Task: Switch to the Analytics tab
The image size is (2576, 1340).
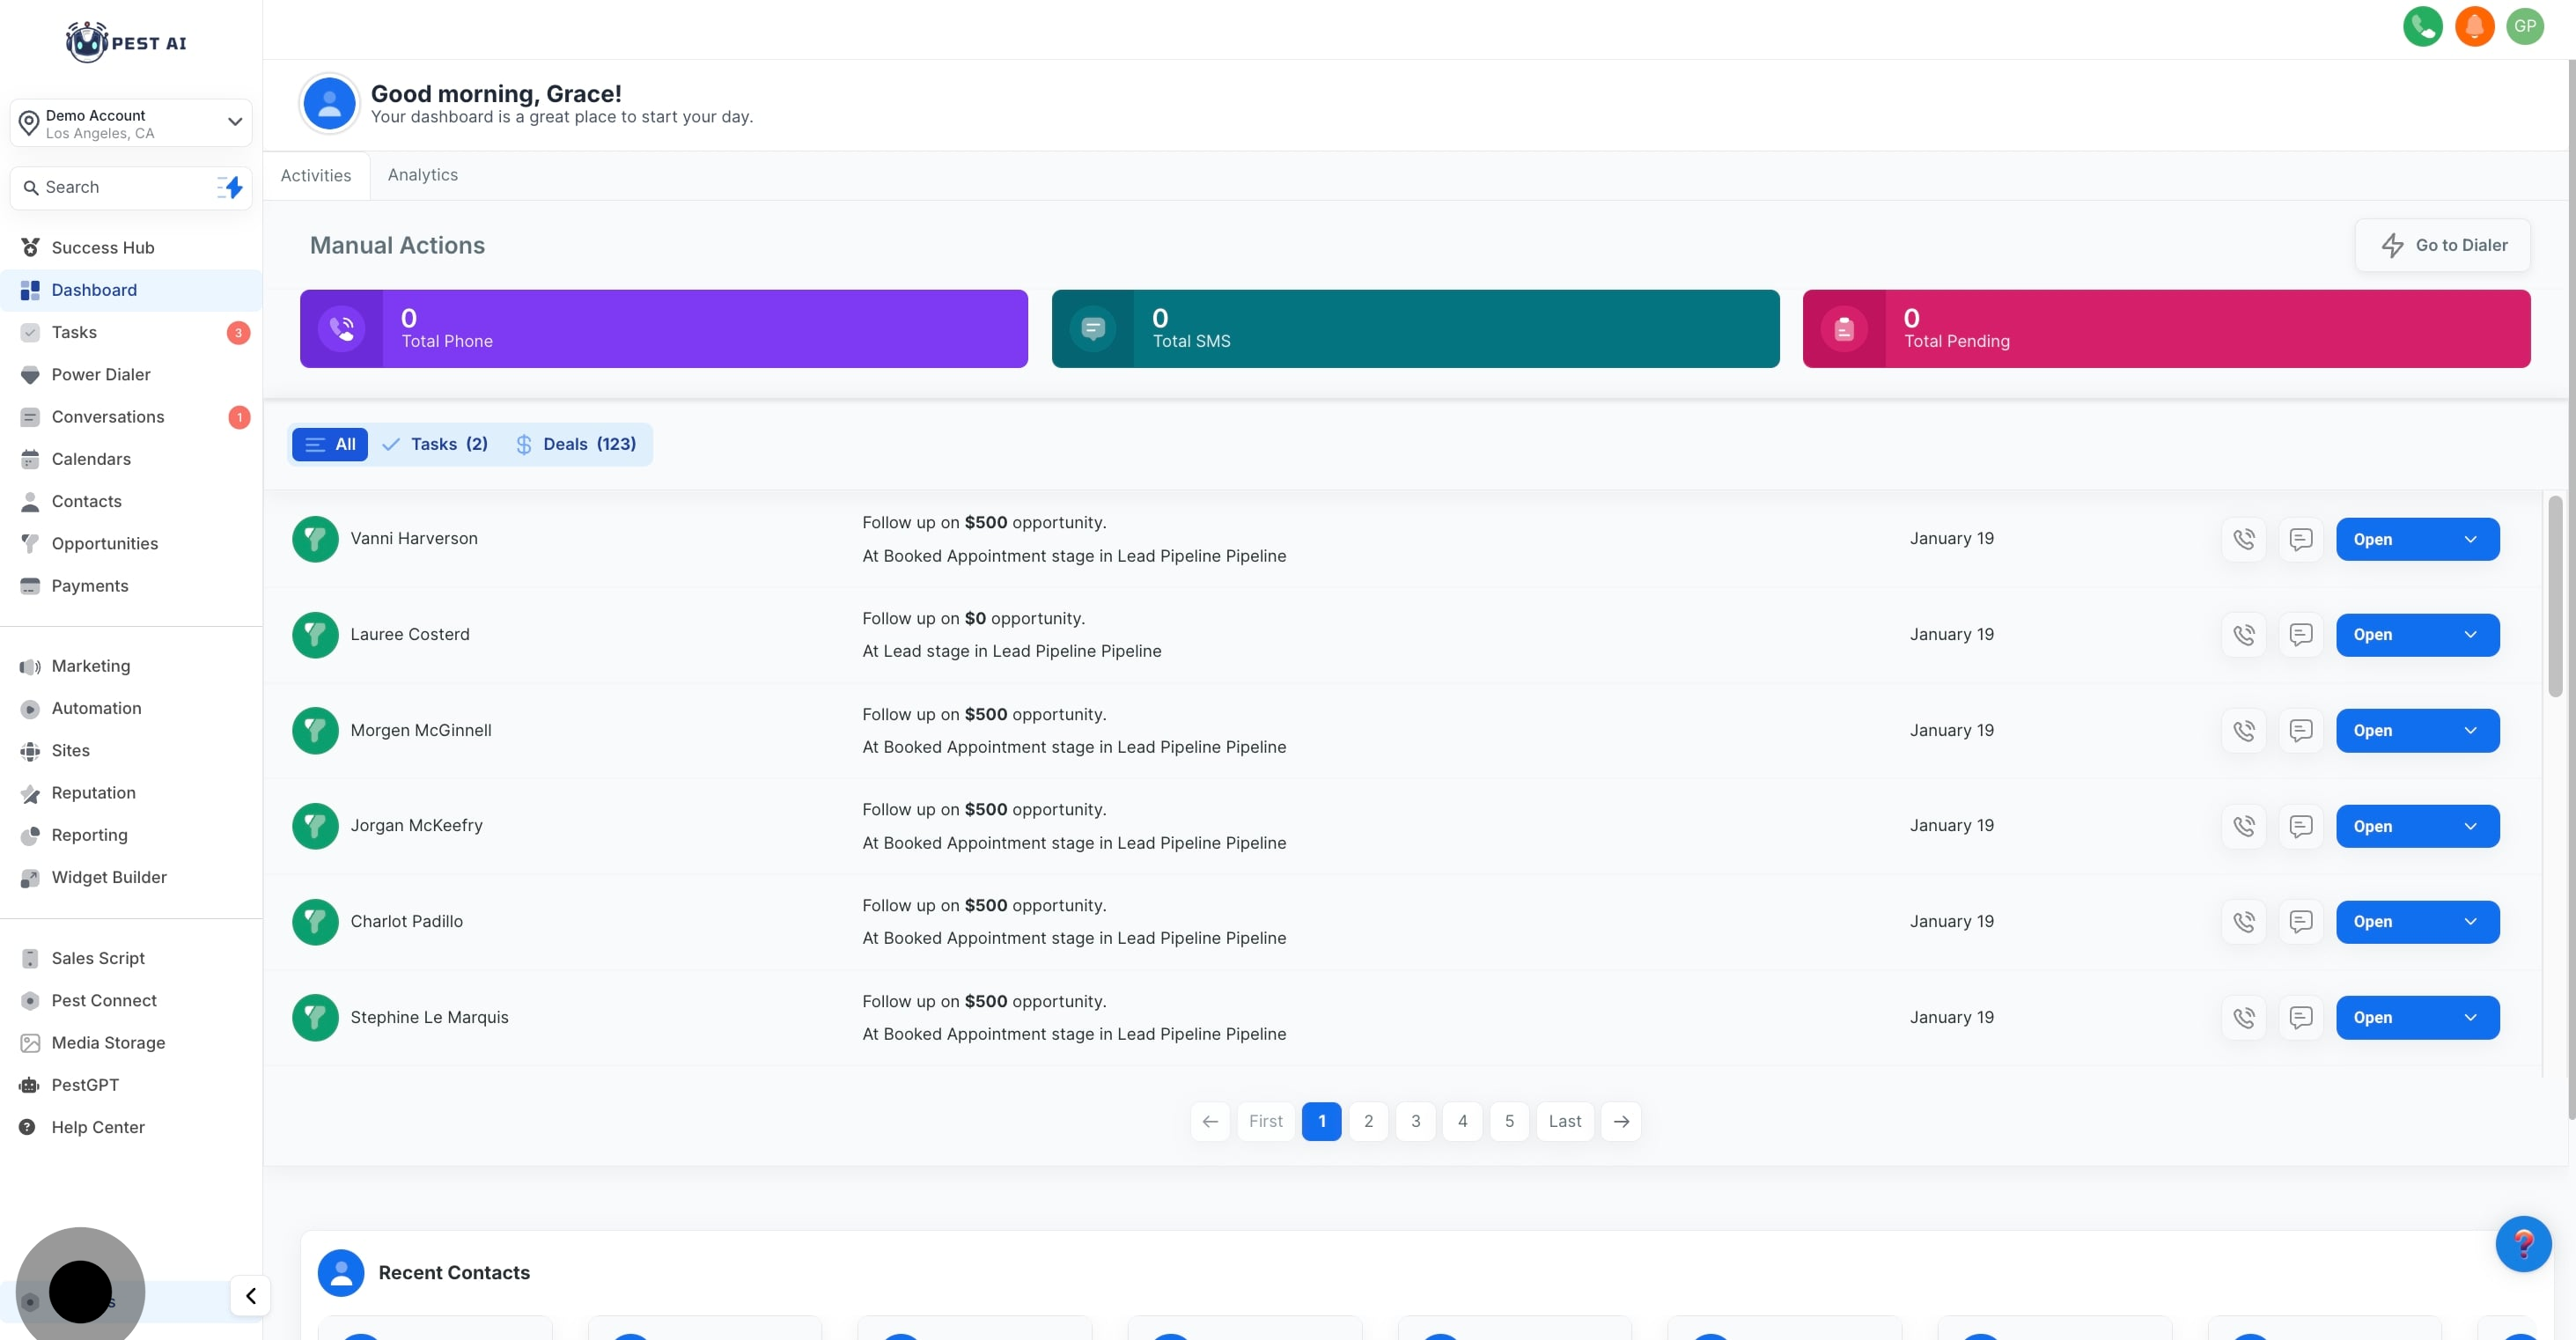Action: pos(422,175)
